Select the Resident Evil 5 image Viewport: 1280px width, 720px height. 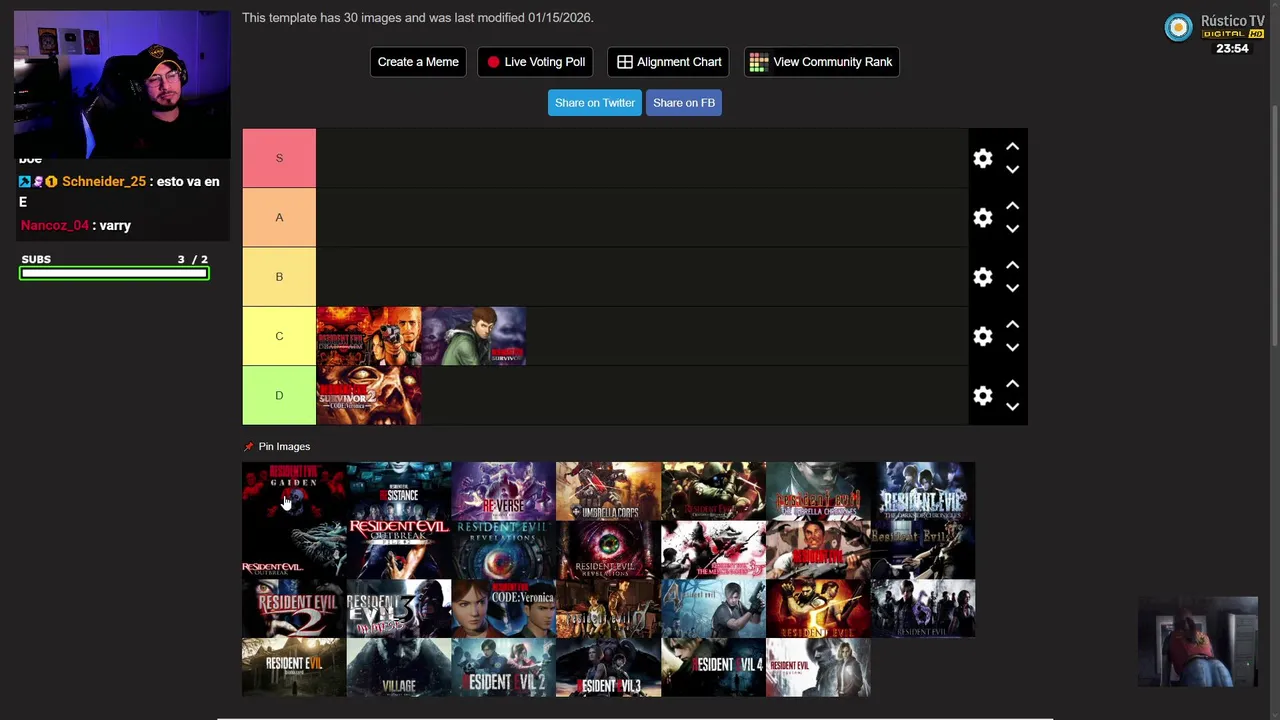818,609
